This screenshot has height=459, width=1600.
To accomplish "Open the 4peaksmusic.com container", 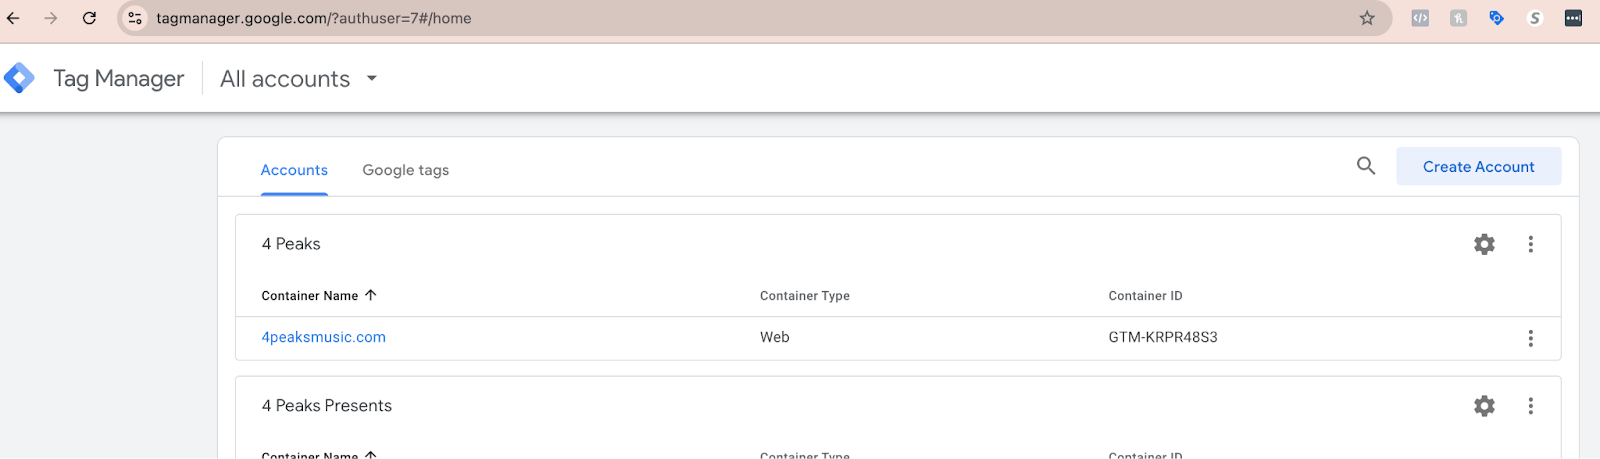I will [323, 338].
